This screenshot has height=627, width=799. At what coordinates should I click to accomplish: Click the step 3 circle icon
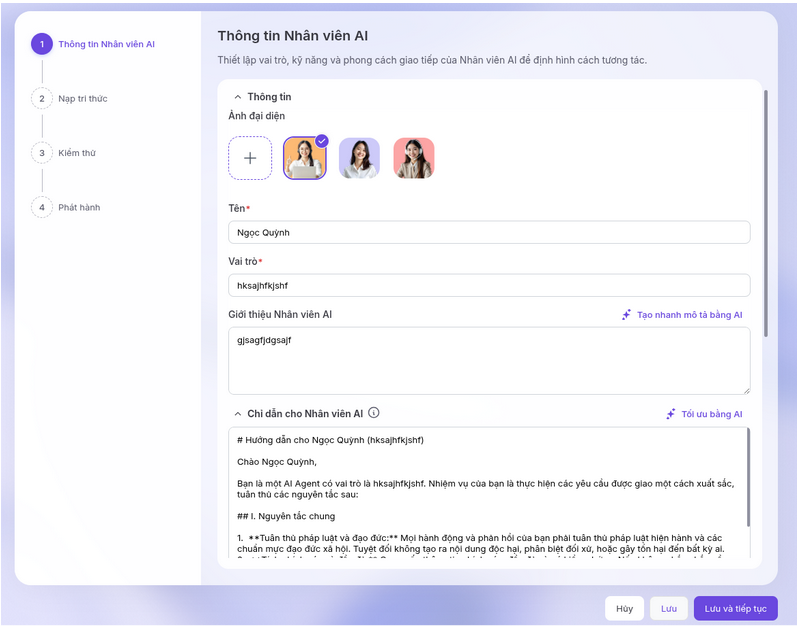[x=42, y=153]
